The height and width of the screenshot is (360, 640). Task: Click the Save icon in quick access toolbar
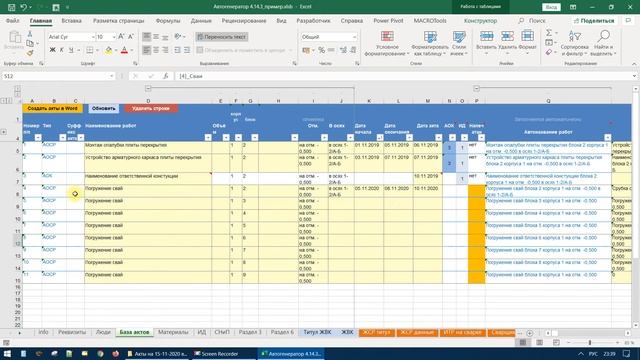coord(11,7)
